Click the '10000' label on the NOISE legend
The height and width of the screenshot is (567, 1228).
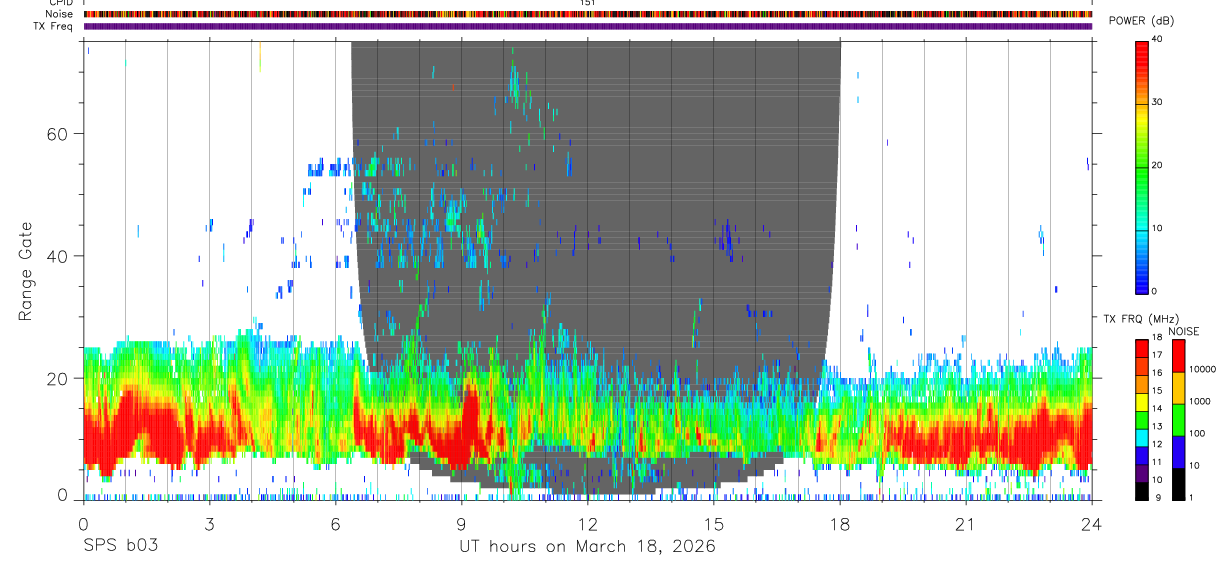pos(1202,371)
